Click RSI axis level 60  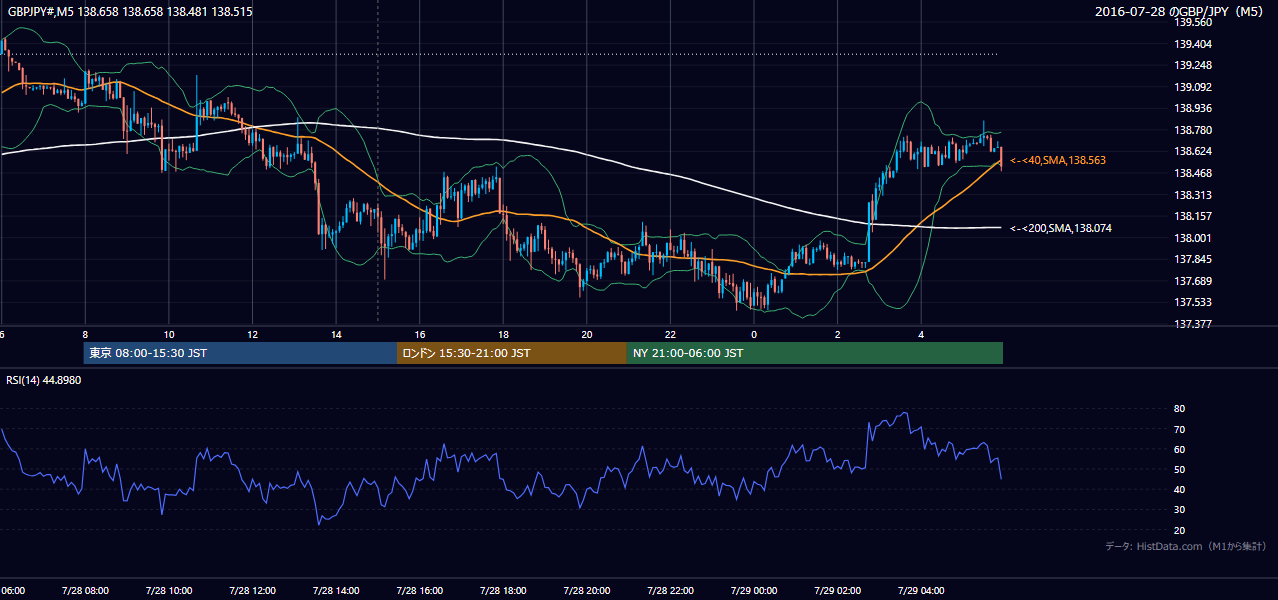pos(1180,449)
